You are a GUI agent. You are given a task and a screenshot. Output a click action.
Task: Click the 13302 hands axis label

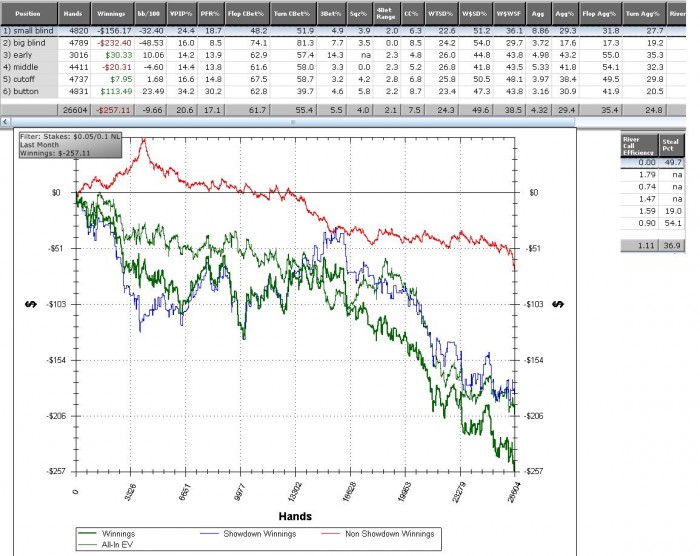point(294,492)
